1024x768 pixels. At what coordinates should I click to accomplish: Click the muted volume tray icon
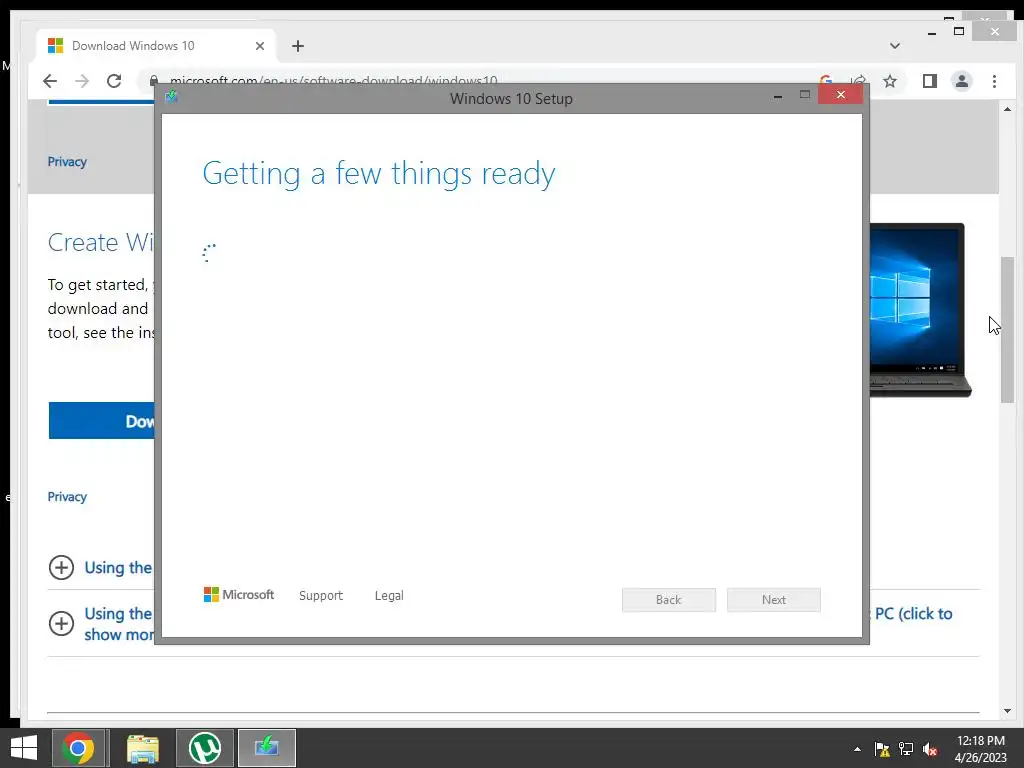pyautogui.click(x=930, y=749)
